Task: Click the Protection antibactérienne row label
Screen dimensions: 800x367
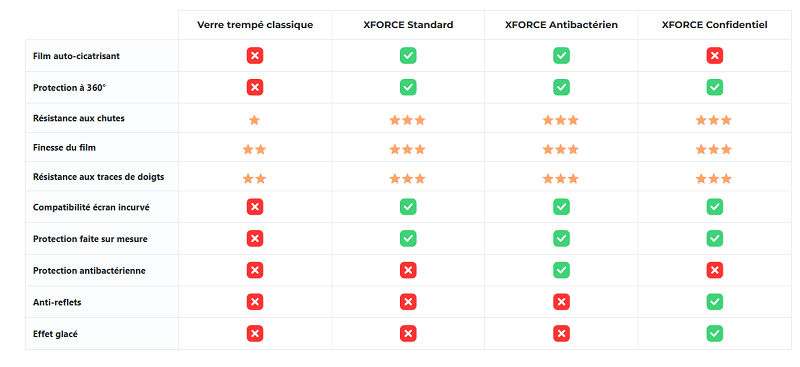Action: click(89, 271)
